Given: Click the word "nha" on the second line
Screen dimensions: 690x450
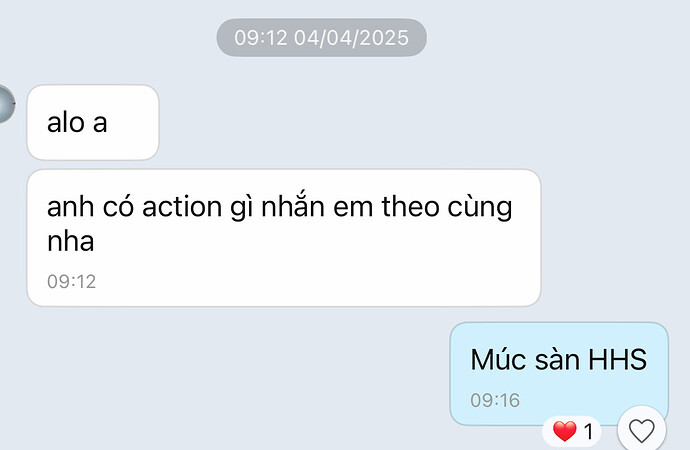Looking at the screenshot, I should [x=70, y=241].
